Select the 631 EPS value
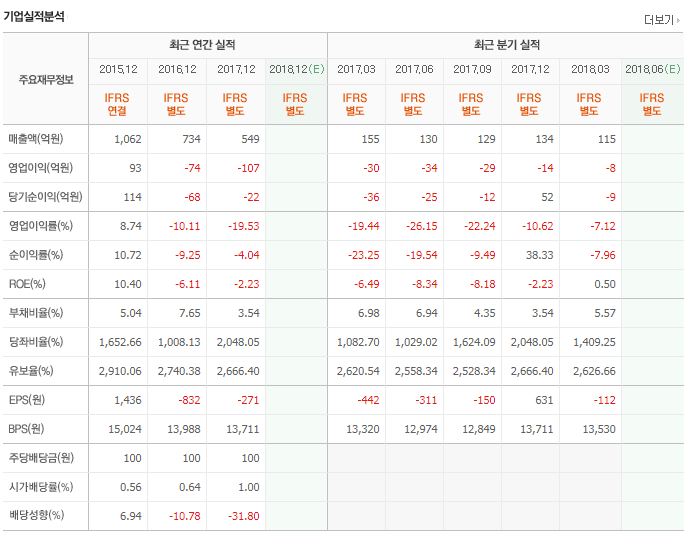 coord(544,401)
